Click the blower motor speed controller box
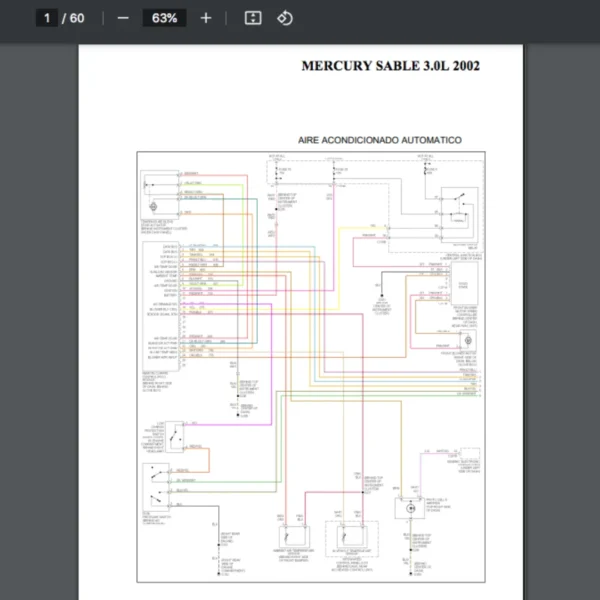The width and height of the screenshot is (600, 600). click(463, 291)
